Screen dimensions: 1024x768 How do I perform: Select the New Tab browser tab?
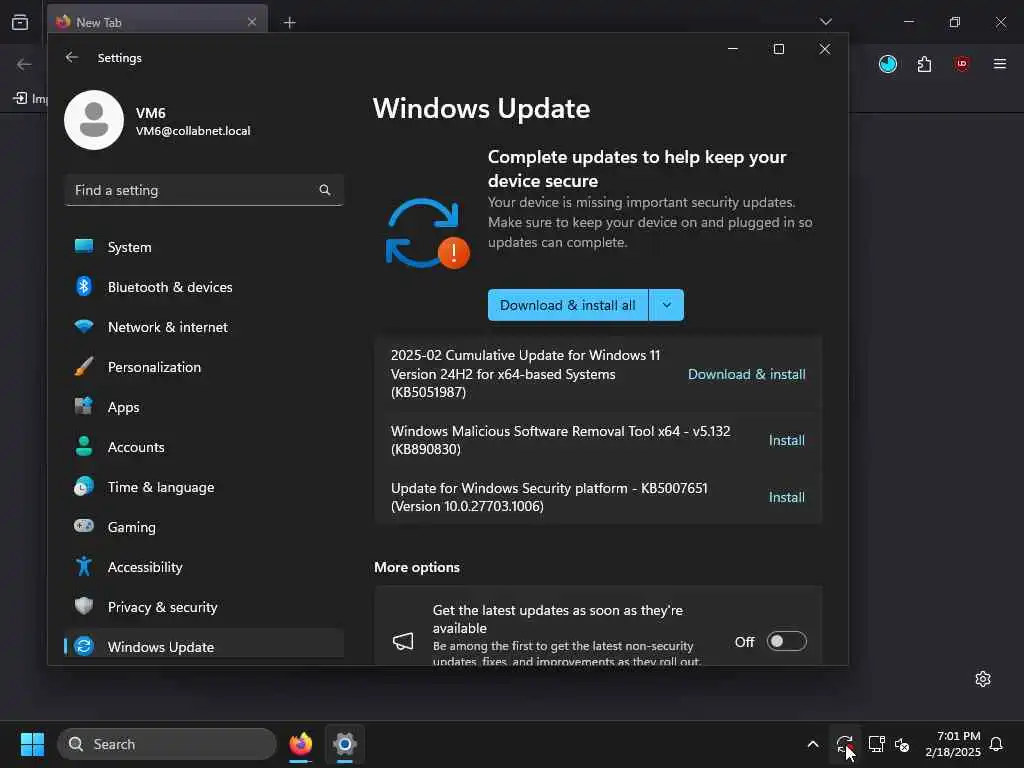[158, 22]
